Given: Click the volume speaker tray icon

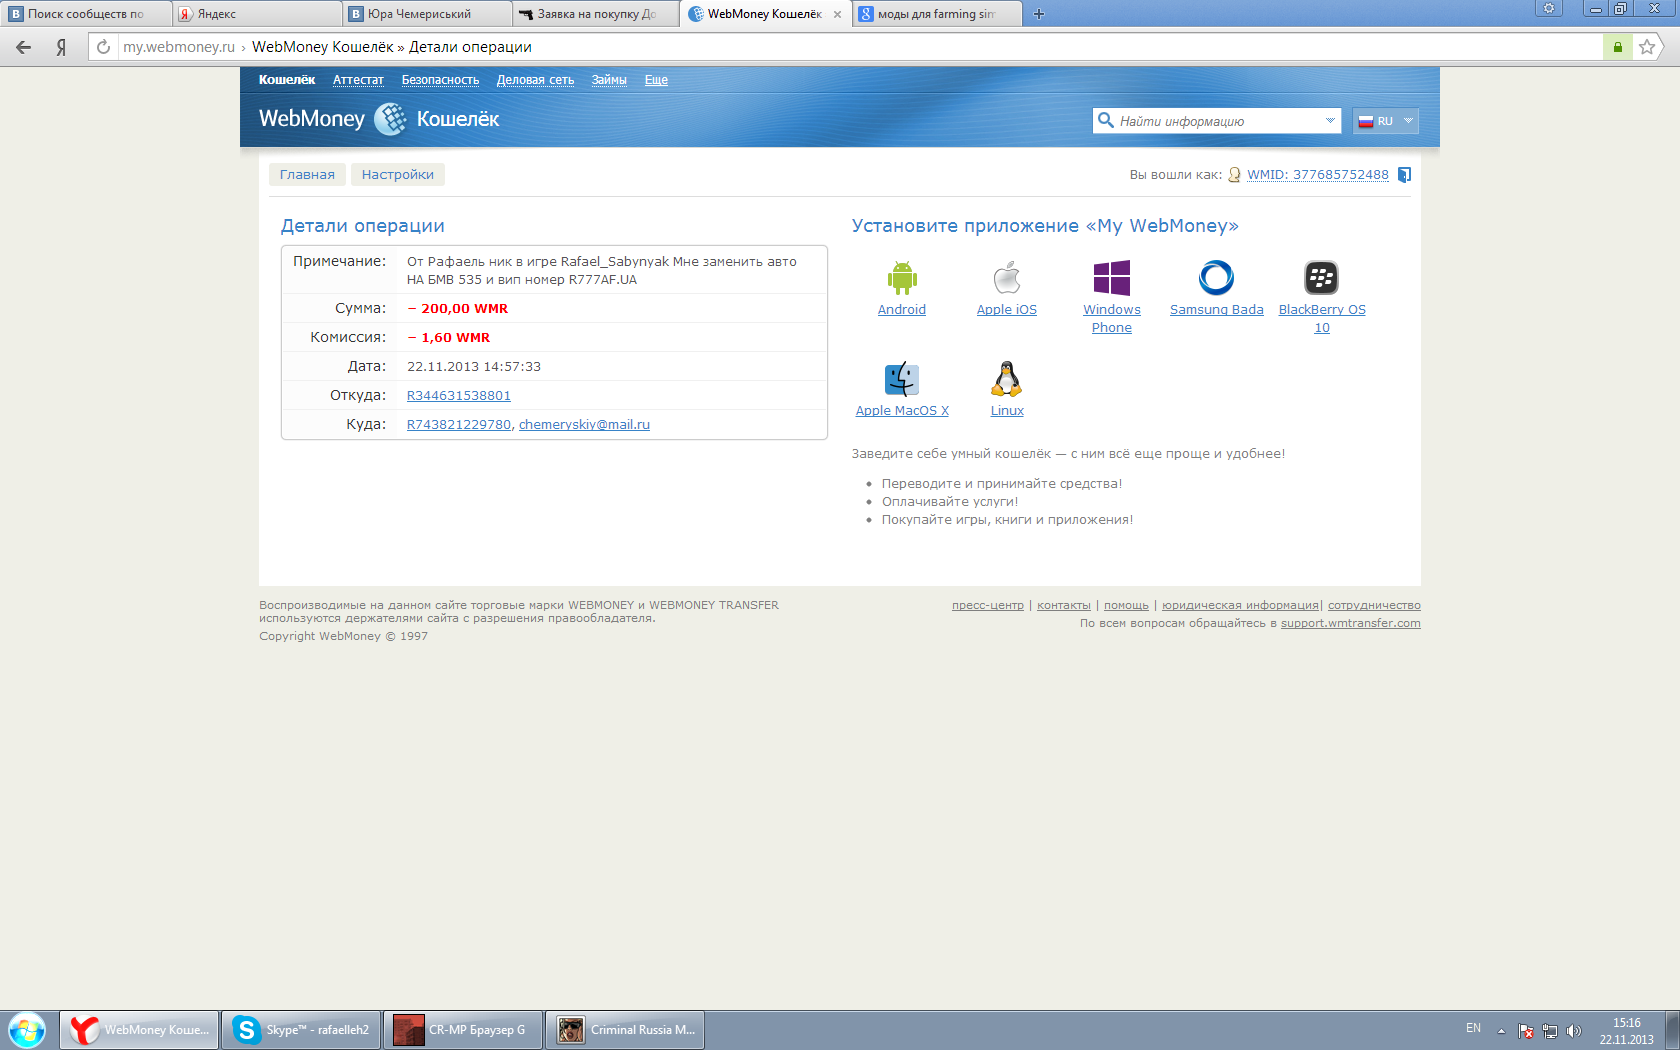Looking at the screenshot, I should [x=1574, y=1031].
